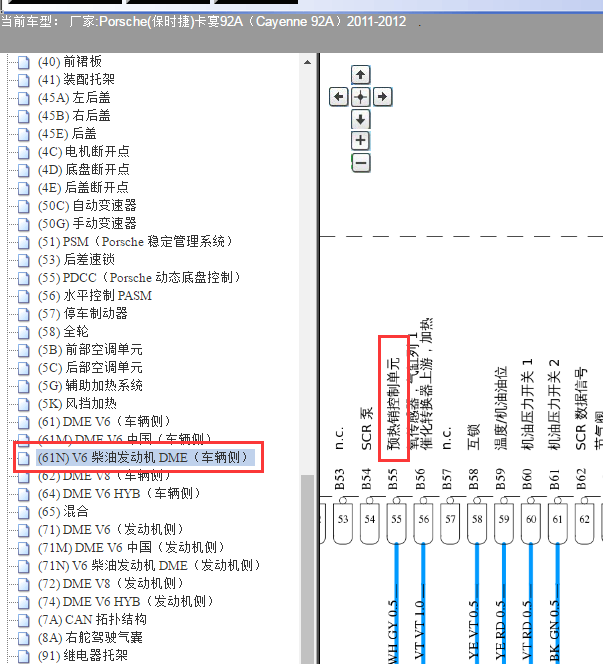The width and height of the screenshot is (603, 664).
Task: Select (8A) 右舵驾驶气囊 entry
Action: [x=90, y=638]
